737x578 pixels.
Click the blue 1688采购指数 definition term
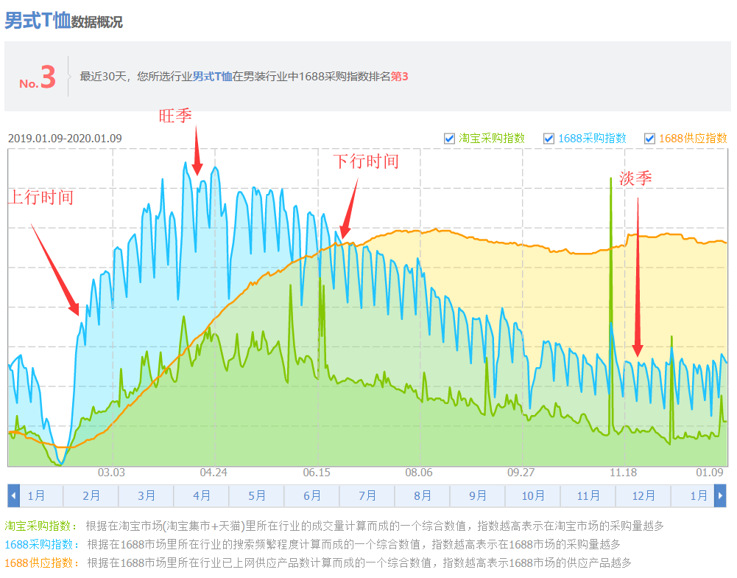coord(42,544)
